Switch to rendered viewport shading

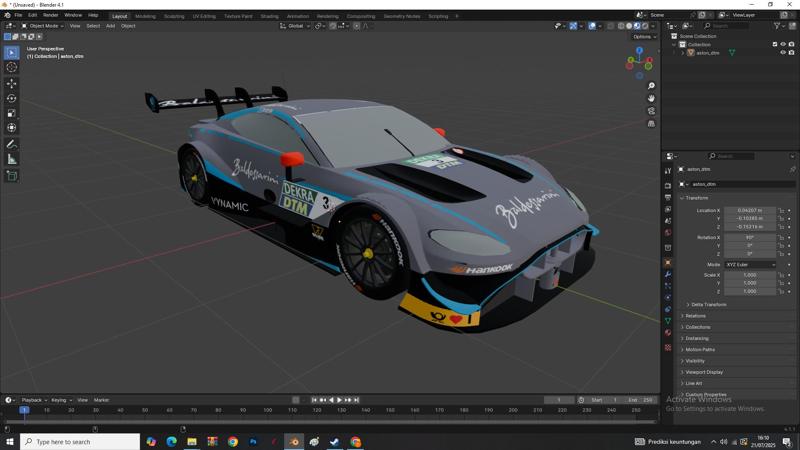tap(645, 26)
